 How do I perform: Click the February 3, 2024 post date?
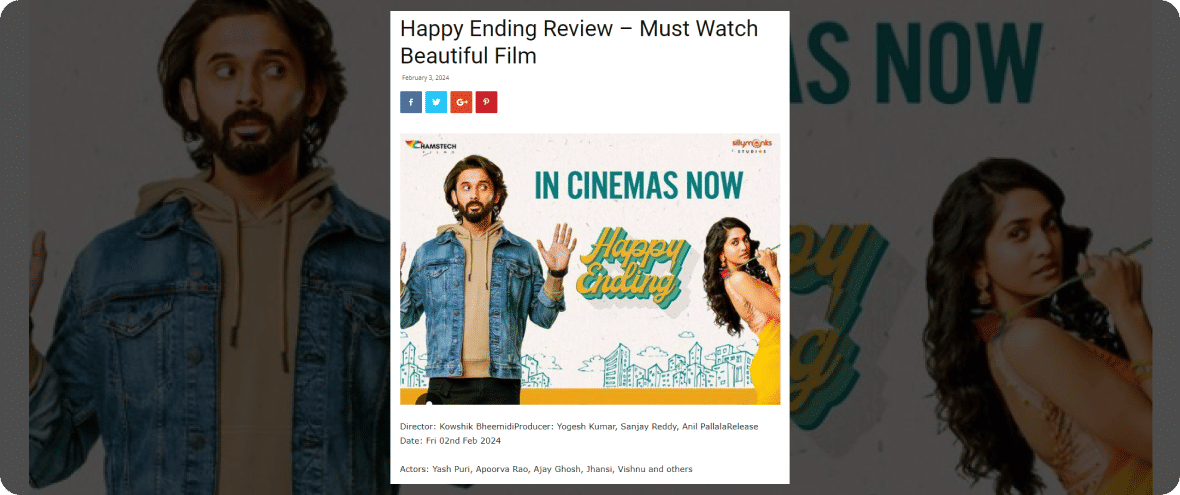pyautogui.click(x=425, y=77)
